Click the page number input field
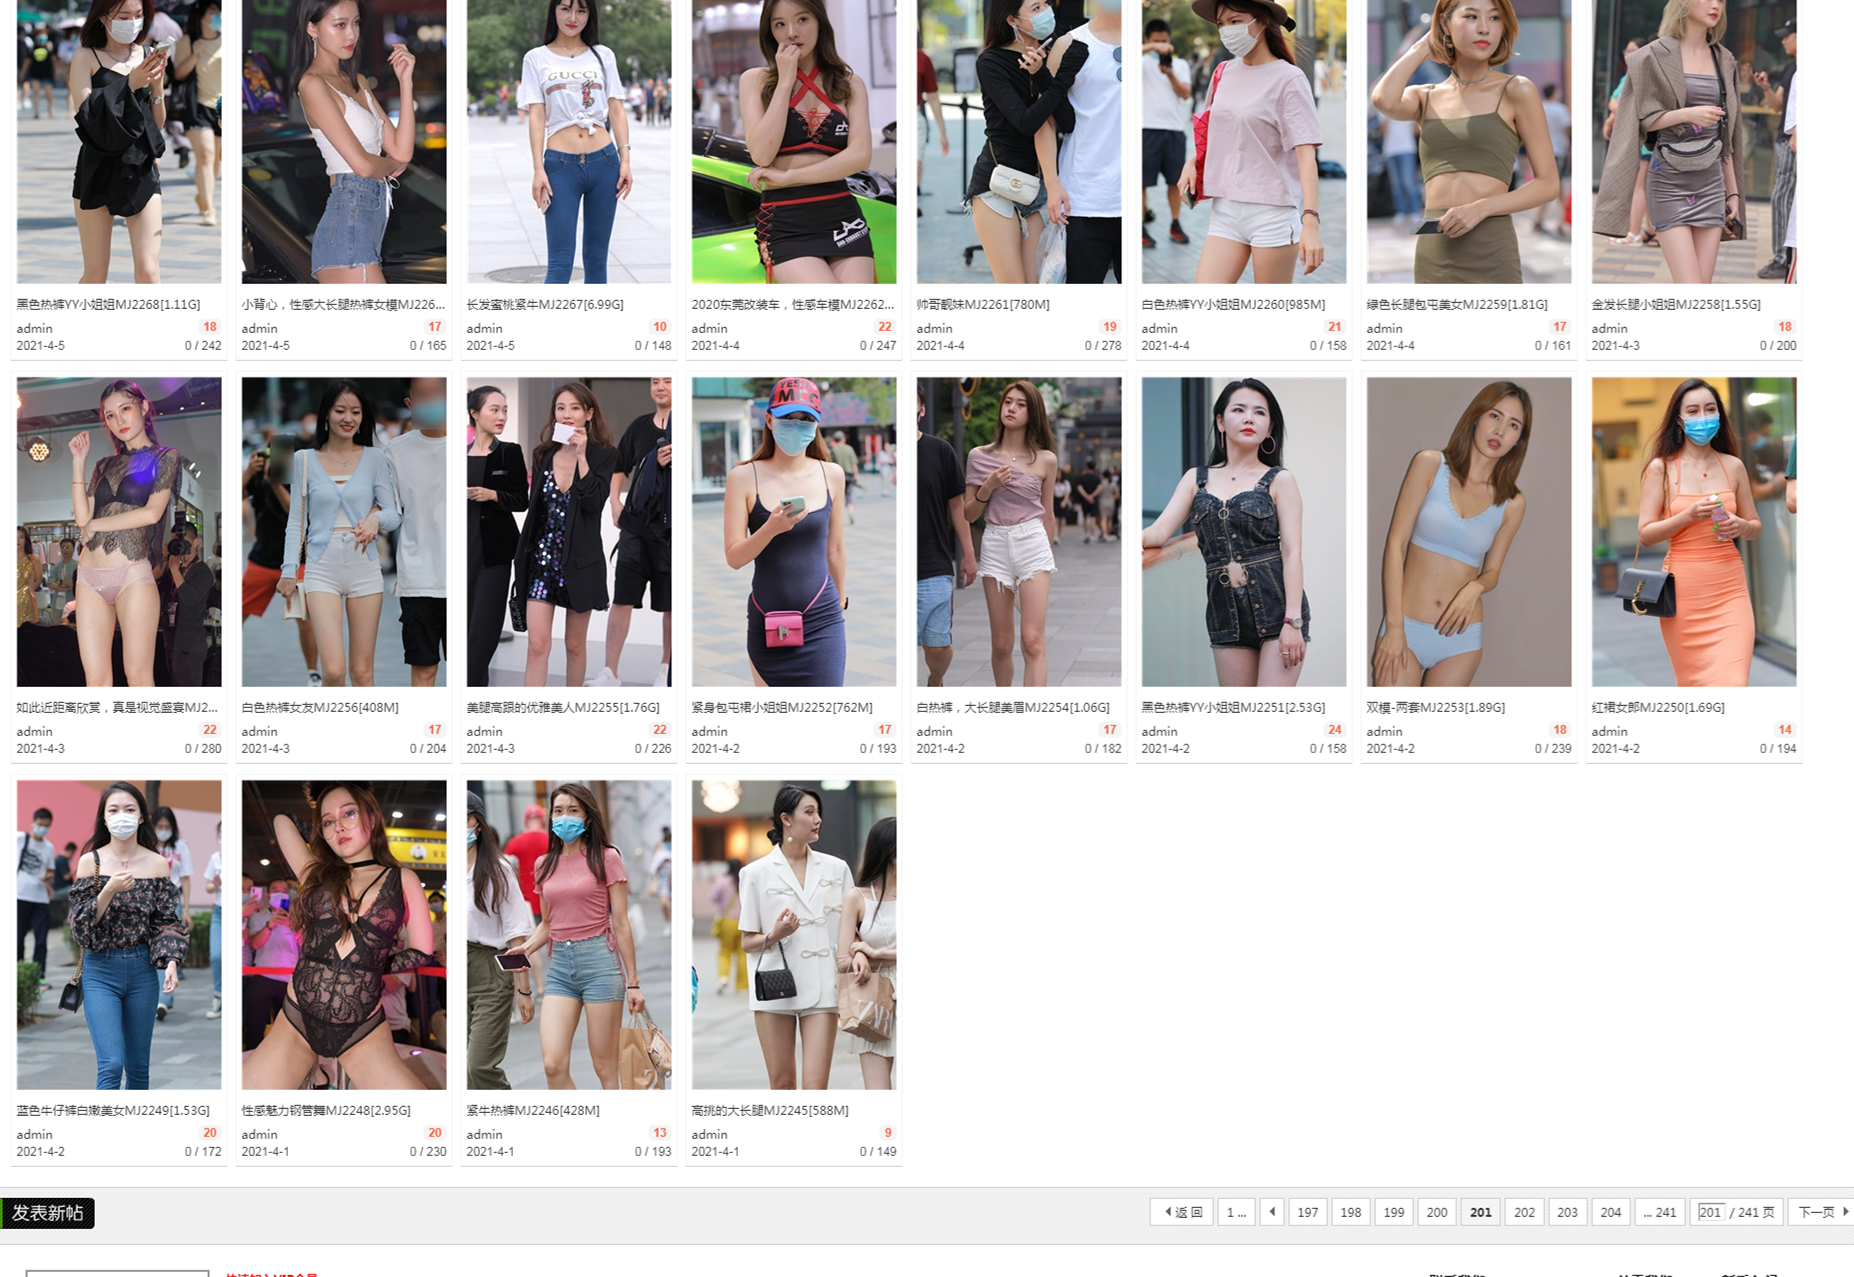This screenshot has height=1277, width=1854. coord(1711,1212)
